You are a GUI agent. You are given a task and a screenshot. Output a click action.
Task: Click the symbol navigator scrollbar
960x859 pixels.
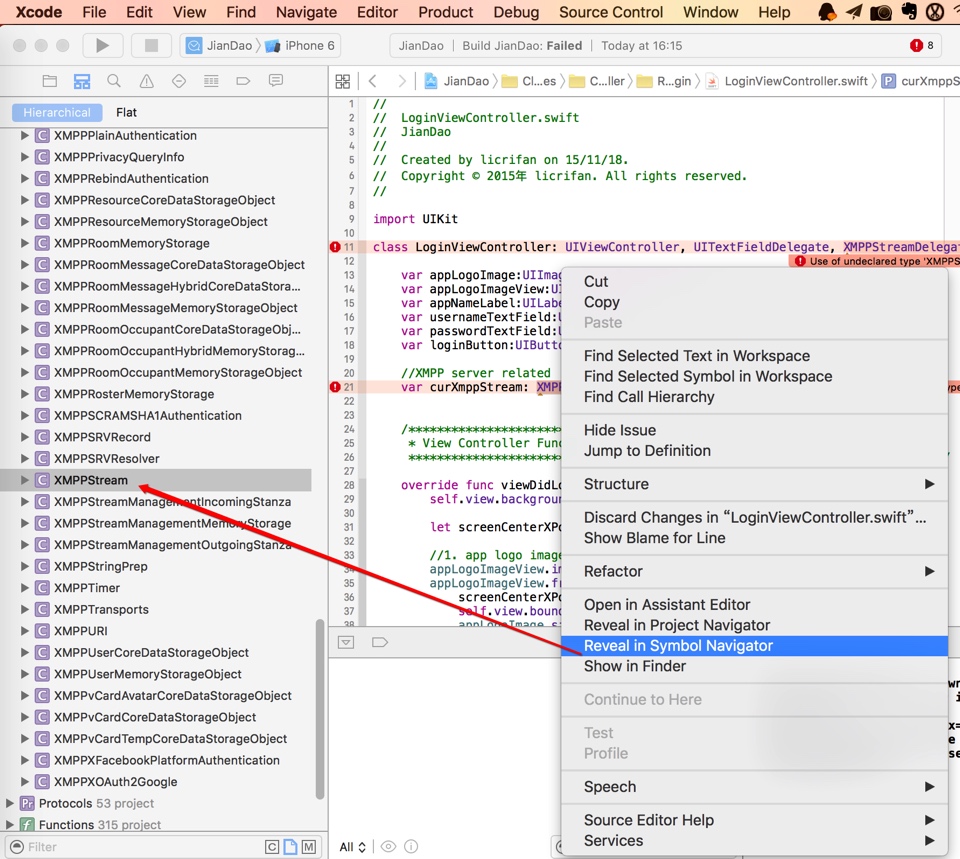click(x=319, y=709)
